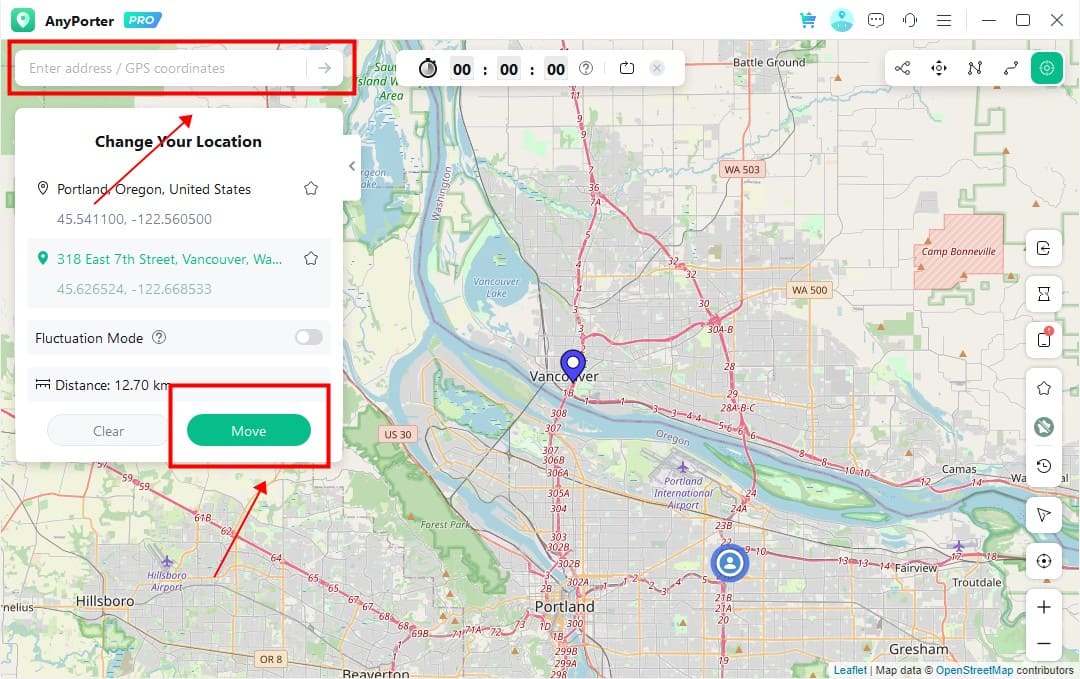Zoom out the map with minus
This screenshot has height=679, width=1080.
click(1043, 643)
